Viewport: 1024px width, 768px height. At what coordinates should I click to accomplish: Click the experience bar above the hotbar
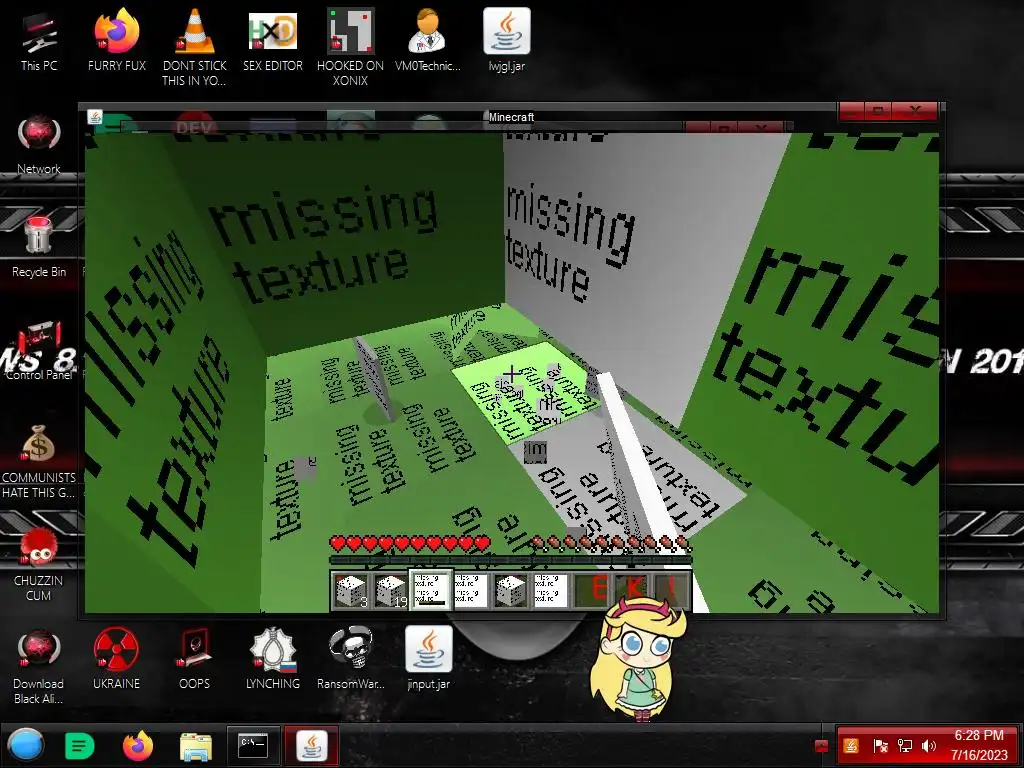[x=510, y=560]
